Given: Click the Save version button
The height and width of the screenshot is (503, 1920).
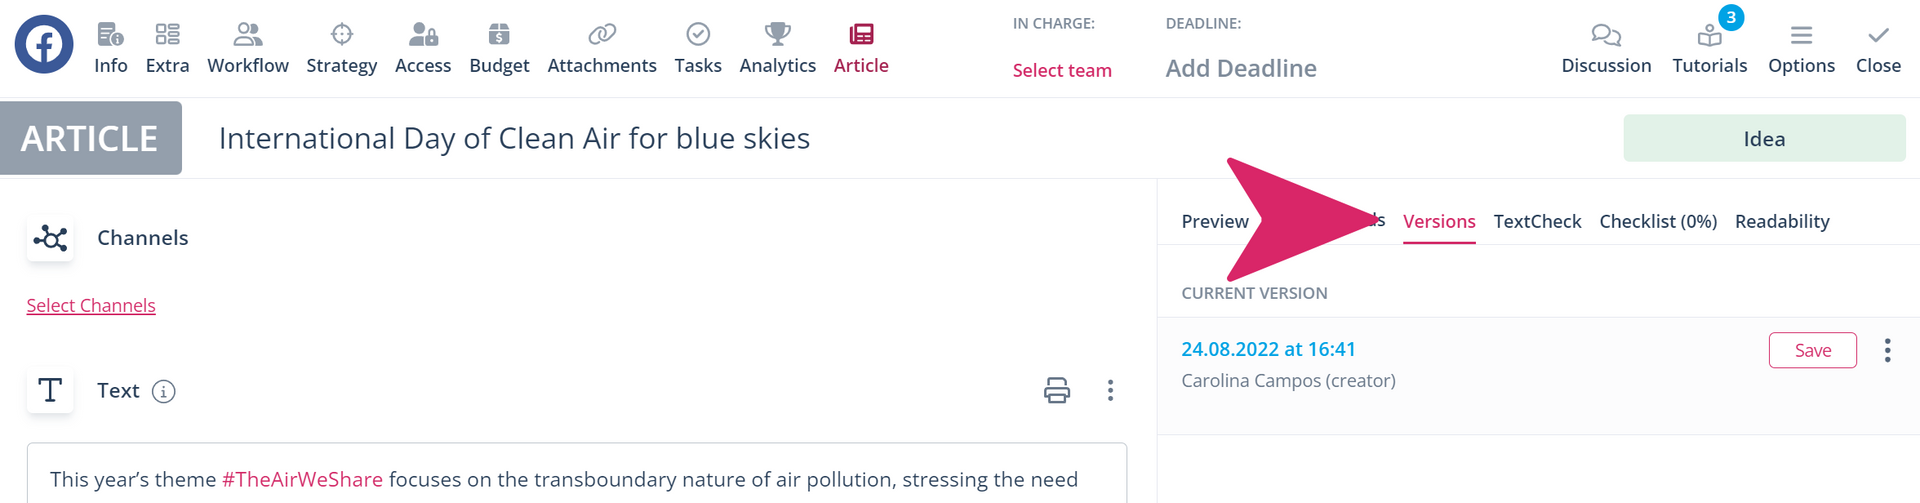Looking at the screenshot, I should [x=1812, y=350].
